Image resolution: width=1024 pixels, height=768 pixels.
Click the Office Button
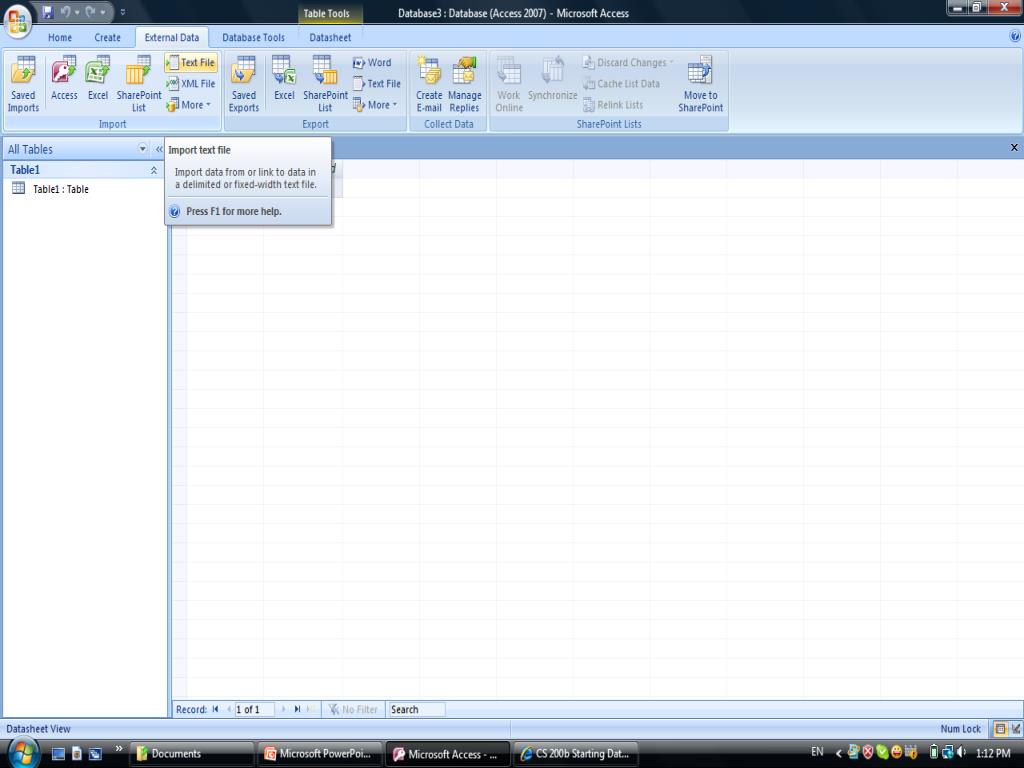18,22
